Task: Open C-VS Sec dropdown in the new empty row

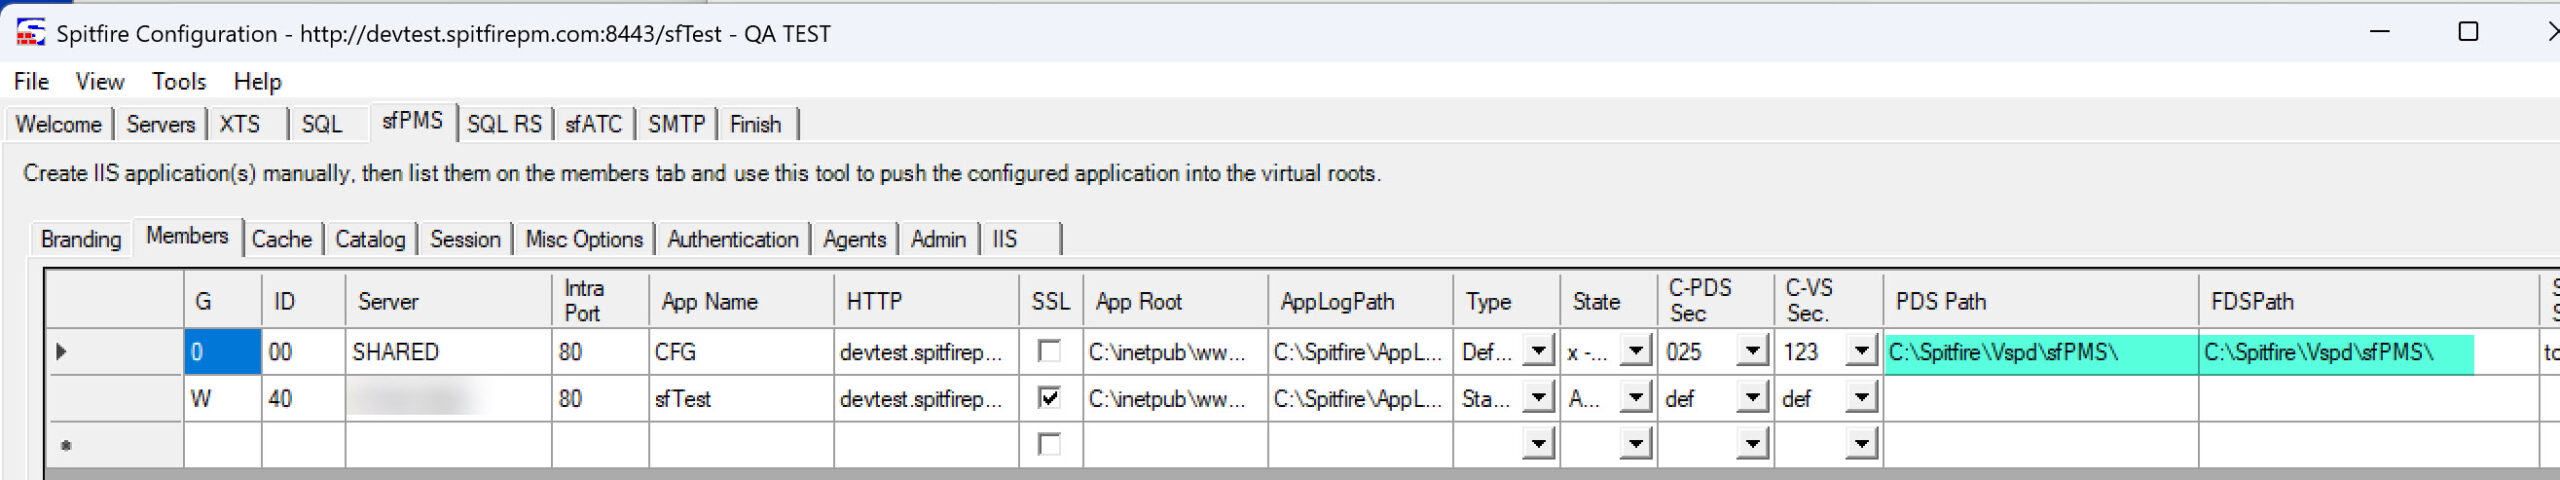Action: [x=1861, y=444]
